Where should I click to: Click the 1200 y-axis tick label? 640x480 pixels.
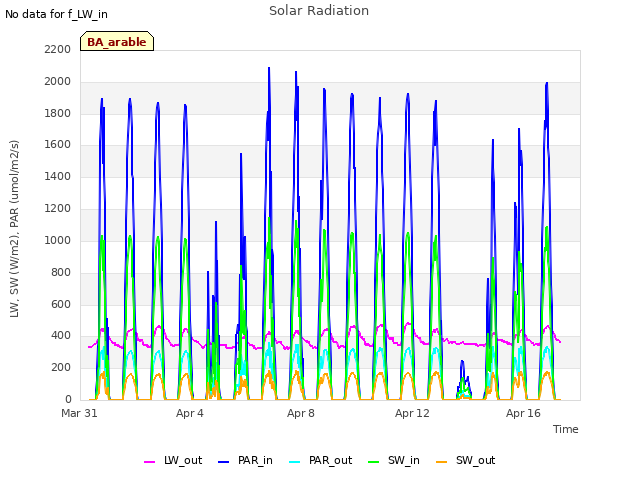coord(58,208)
